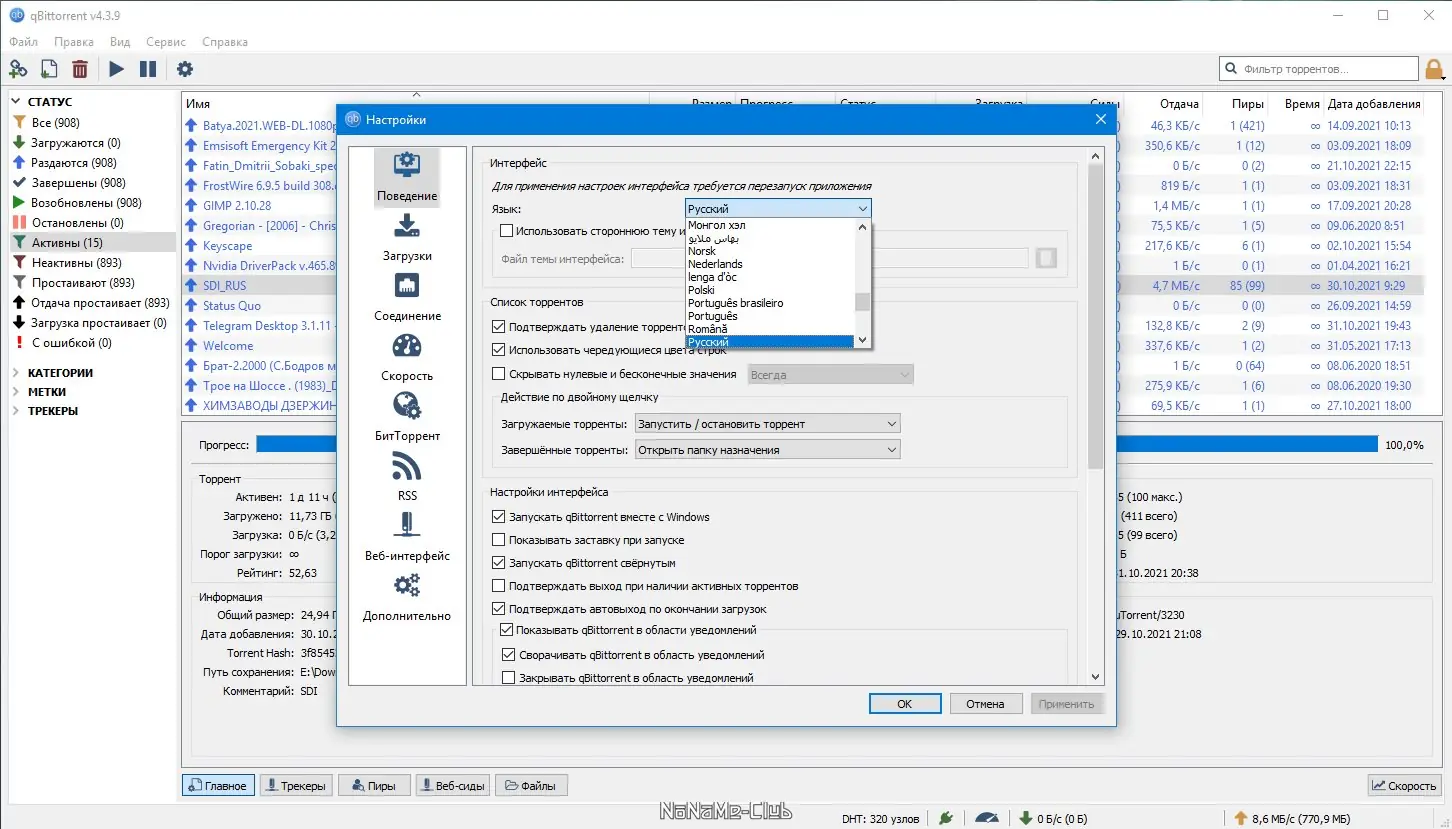Viewport: 1452px width, 829px height.
Task: Enable the Использовать стороннюю тему checkbox
Action: click(x=506, y=231)
